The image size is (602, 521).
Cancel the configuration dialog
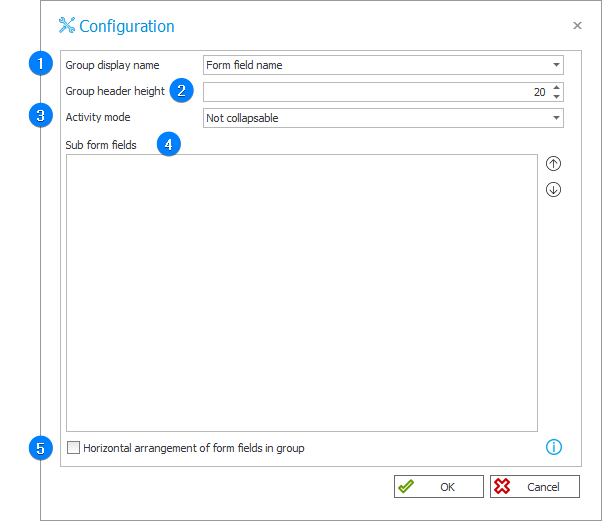[534, 487]
